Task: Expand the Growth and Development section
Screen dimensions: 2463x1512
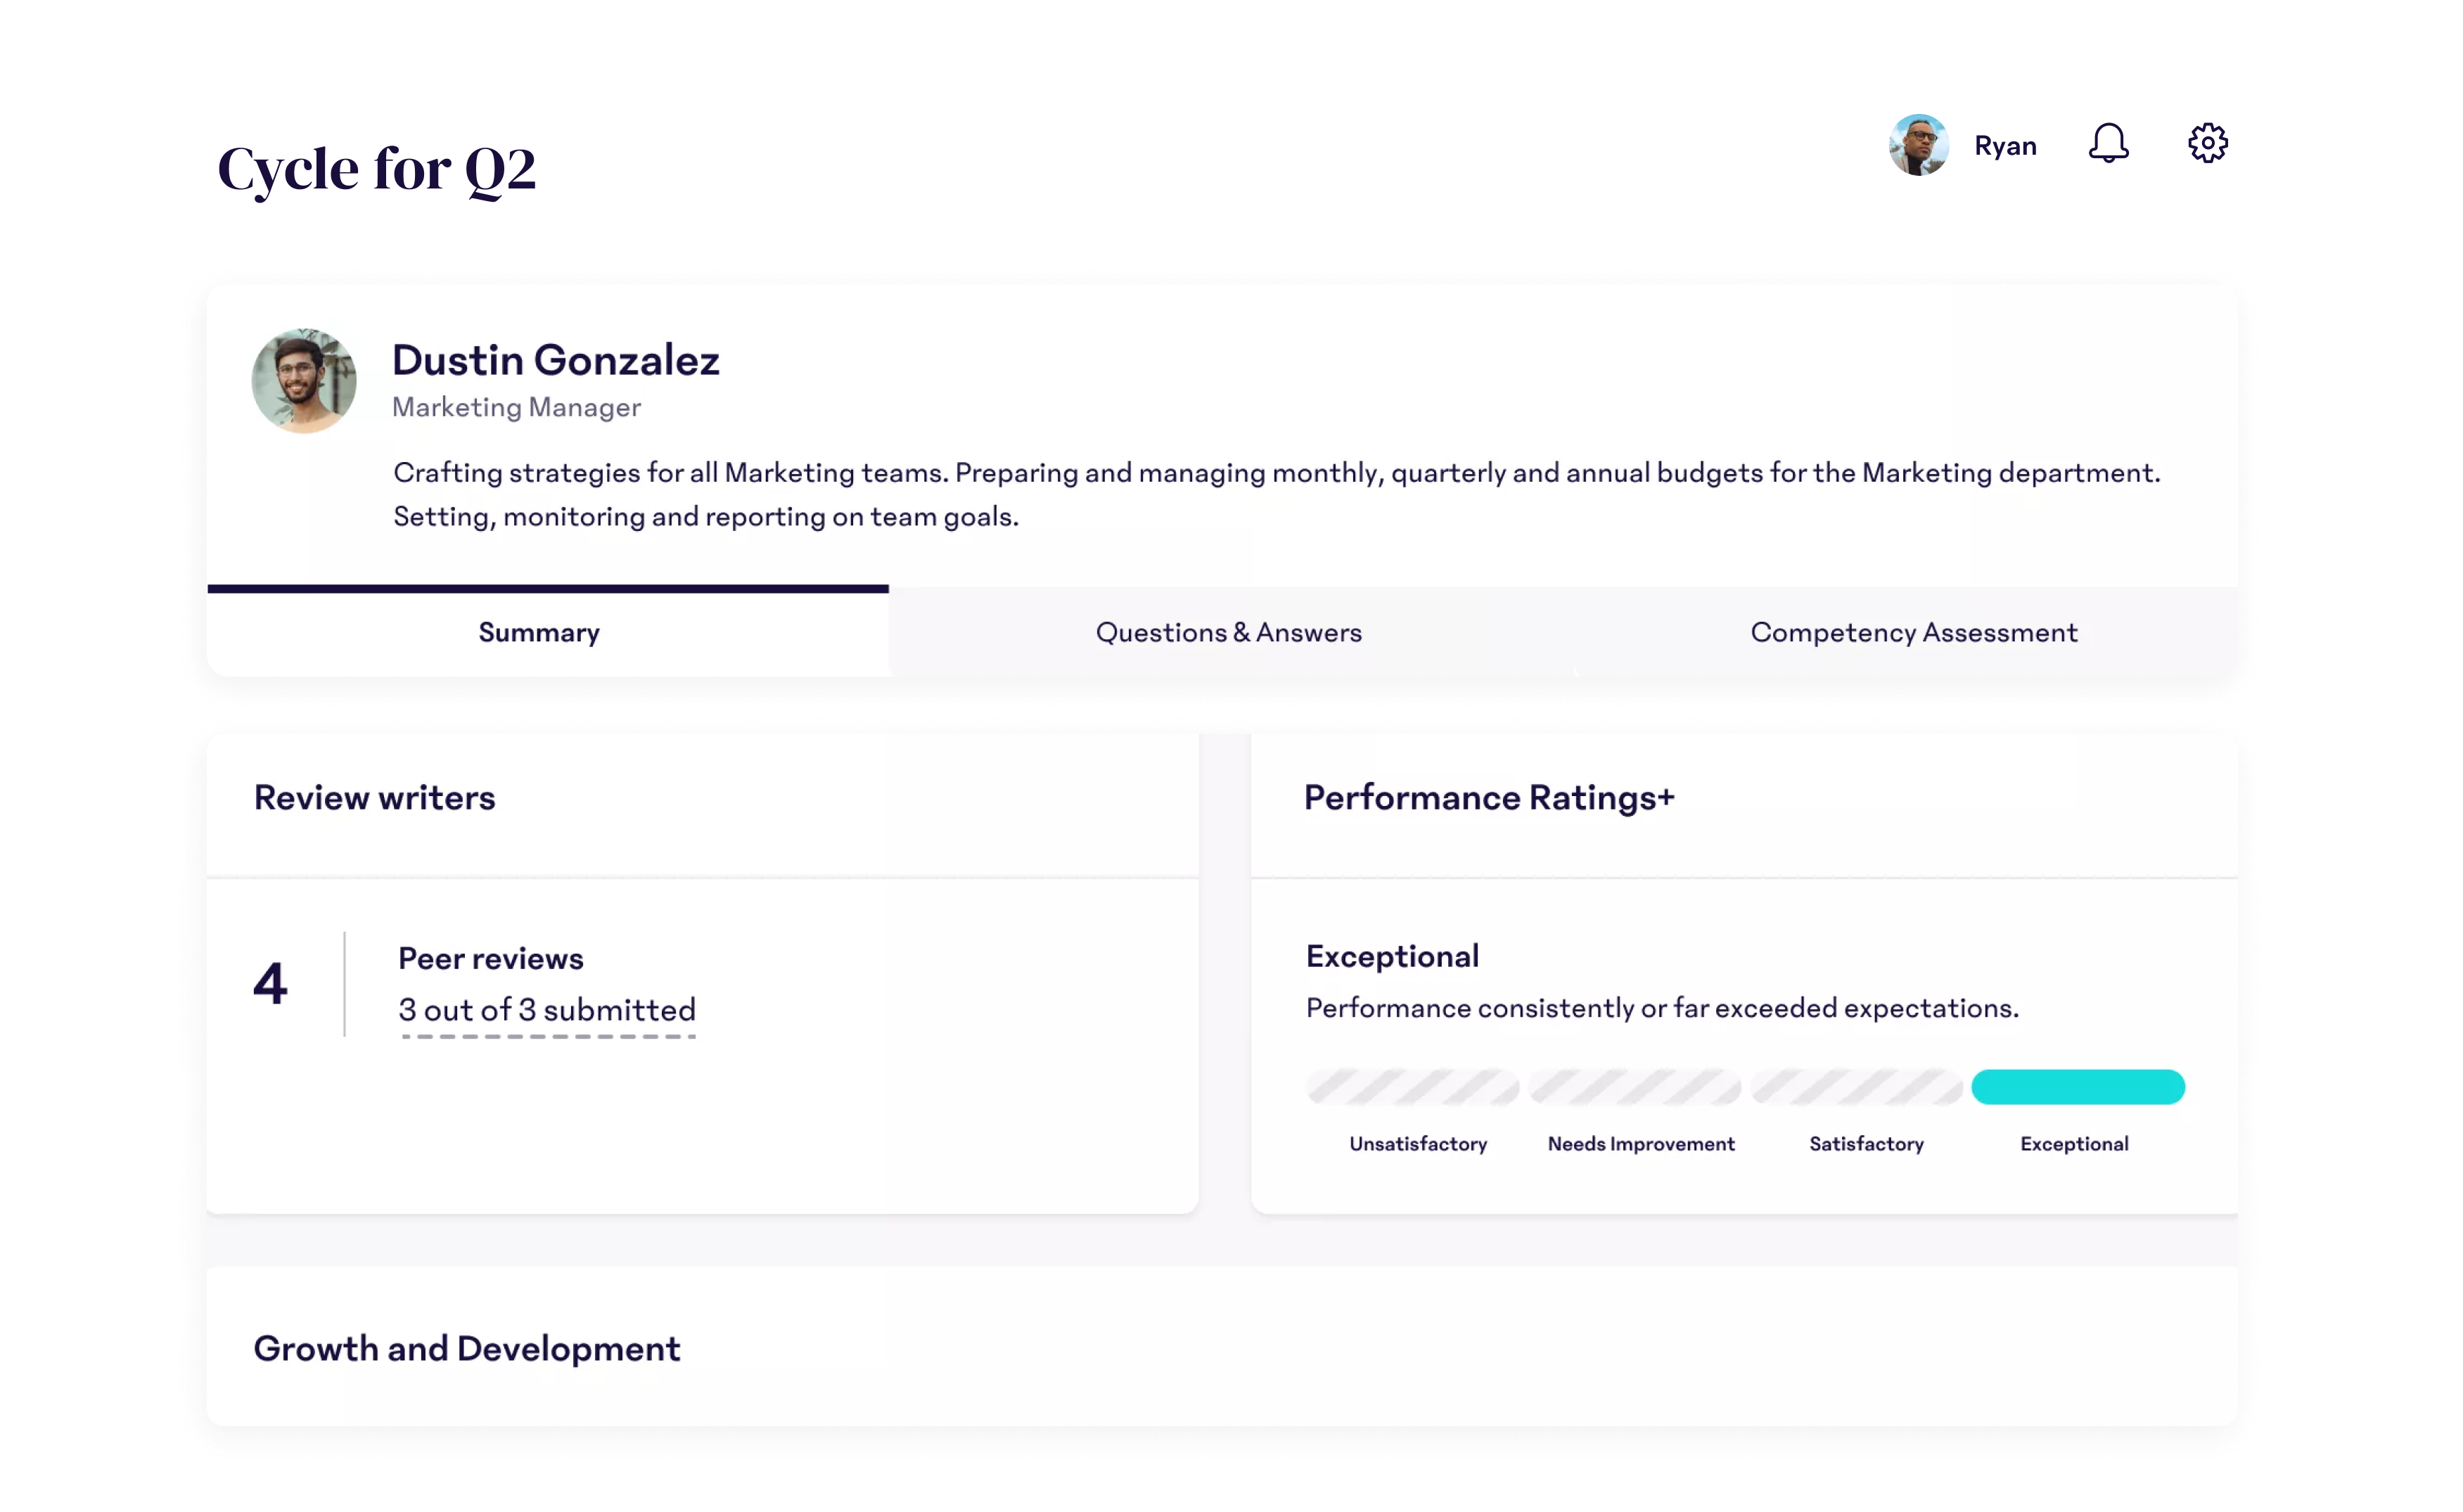Action: 467,1348
